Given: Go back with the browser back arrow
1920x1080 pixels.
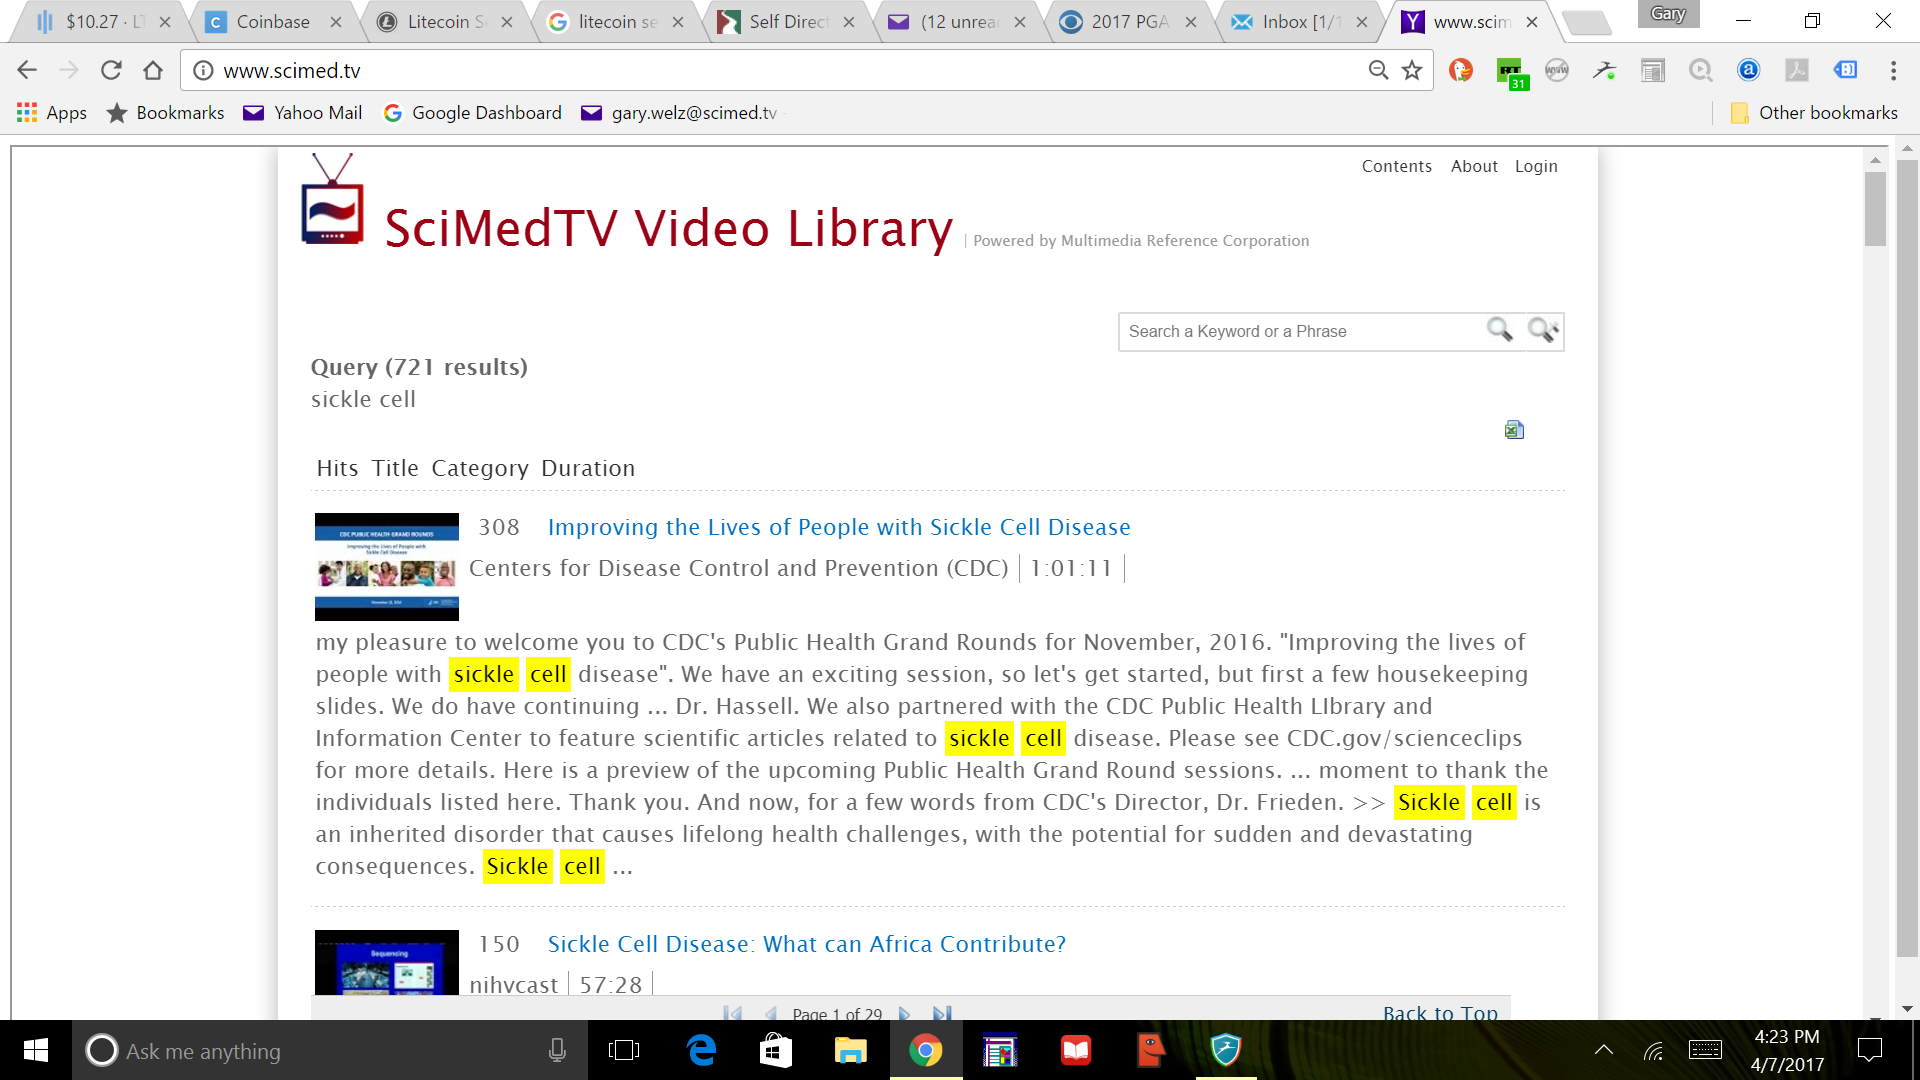Looking at the screenshot, I should (27, 70).
